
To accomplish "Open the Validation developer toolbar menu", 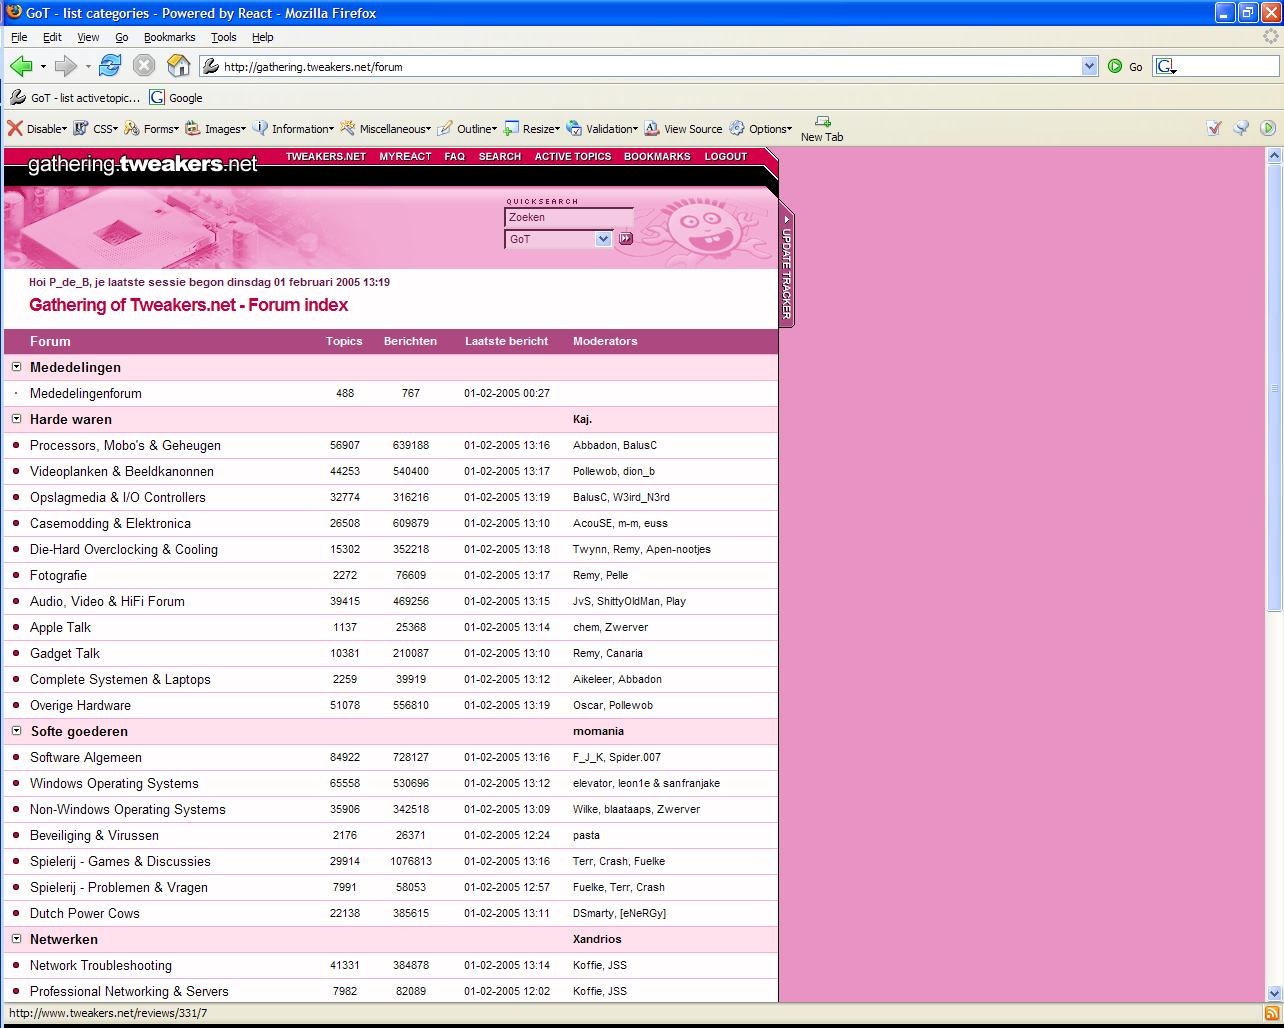I will coord(602,129).
